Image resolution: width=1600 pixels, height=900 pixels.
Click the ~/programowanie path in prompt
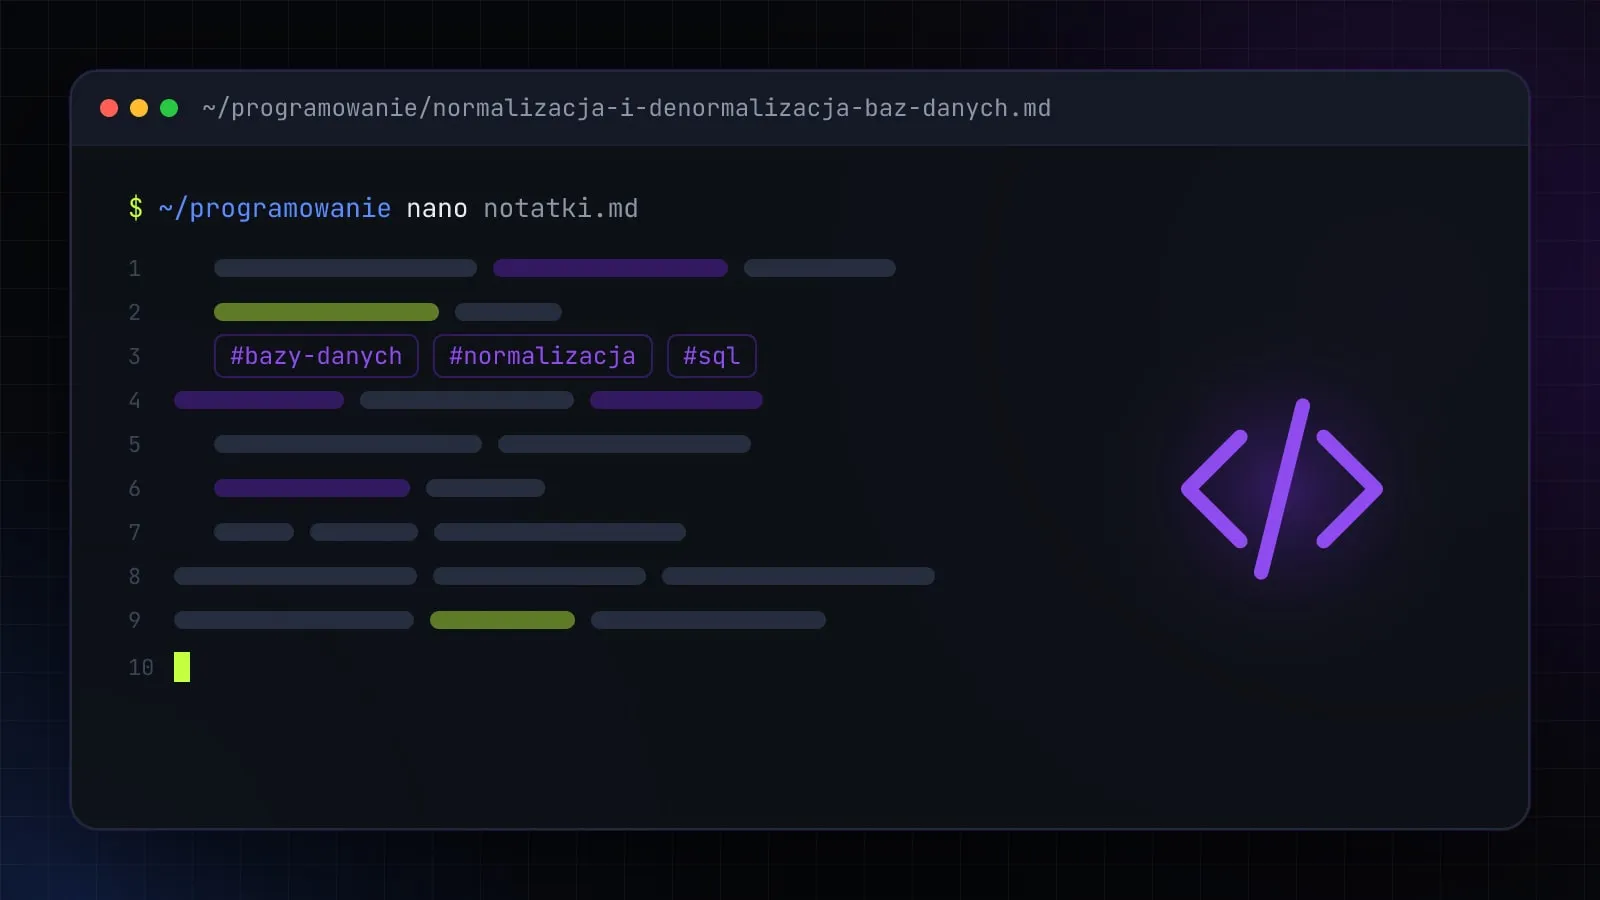(275, 208)
